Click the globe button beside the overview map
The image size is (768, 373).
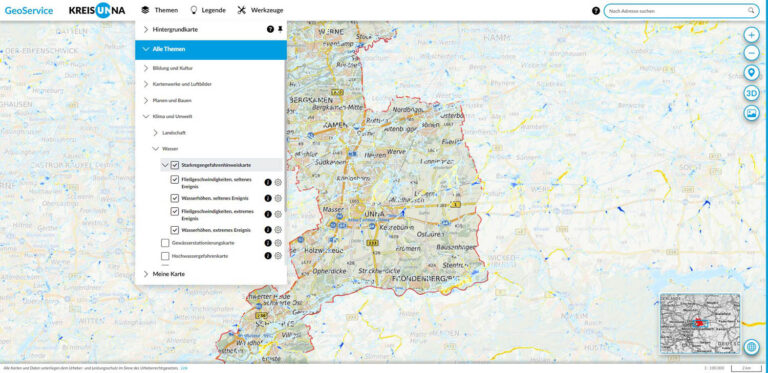(x=751, y=347)
